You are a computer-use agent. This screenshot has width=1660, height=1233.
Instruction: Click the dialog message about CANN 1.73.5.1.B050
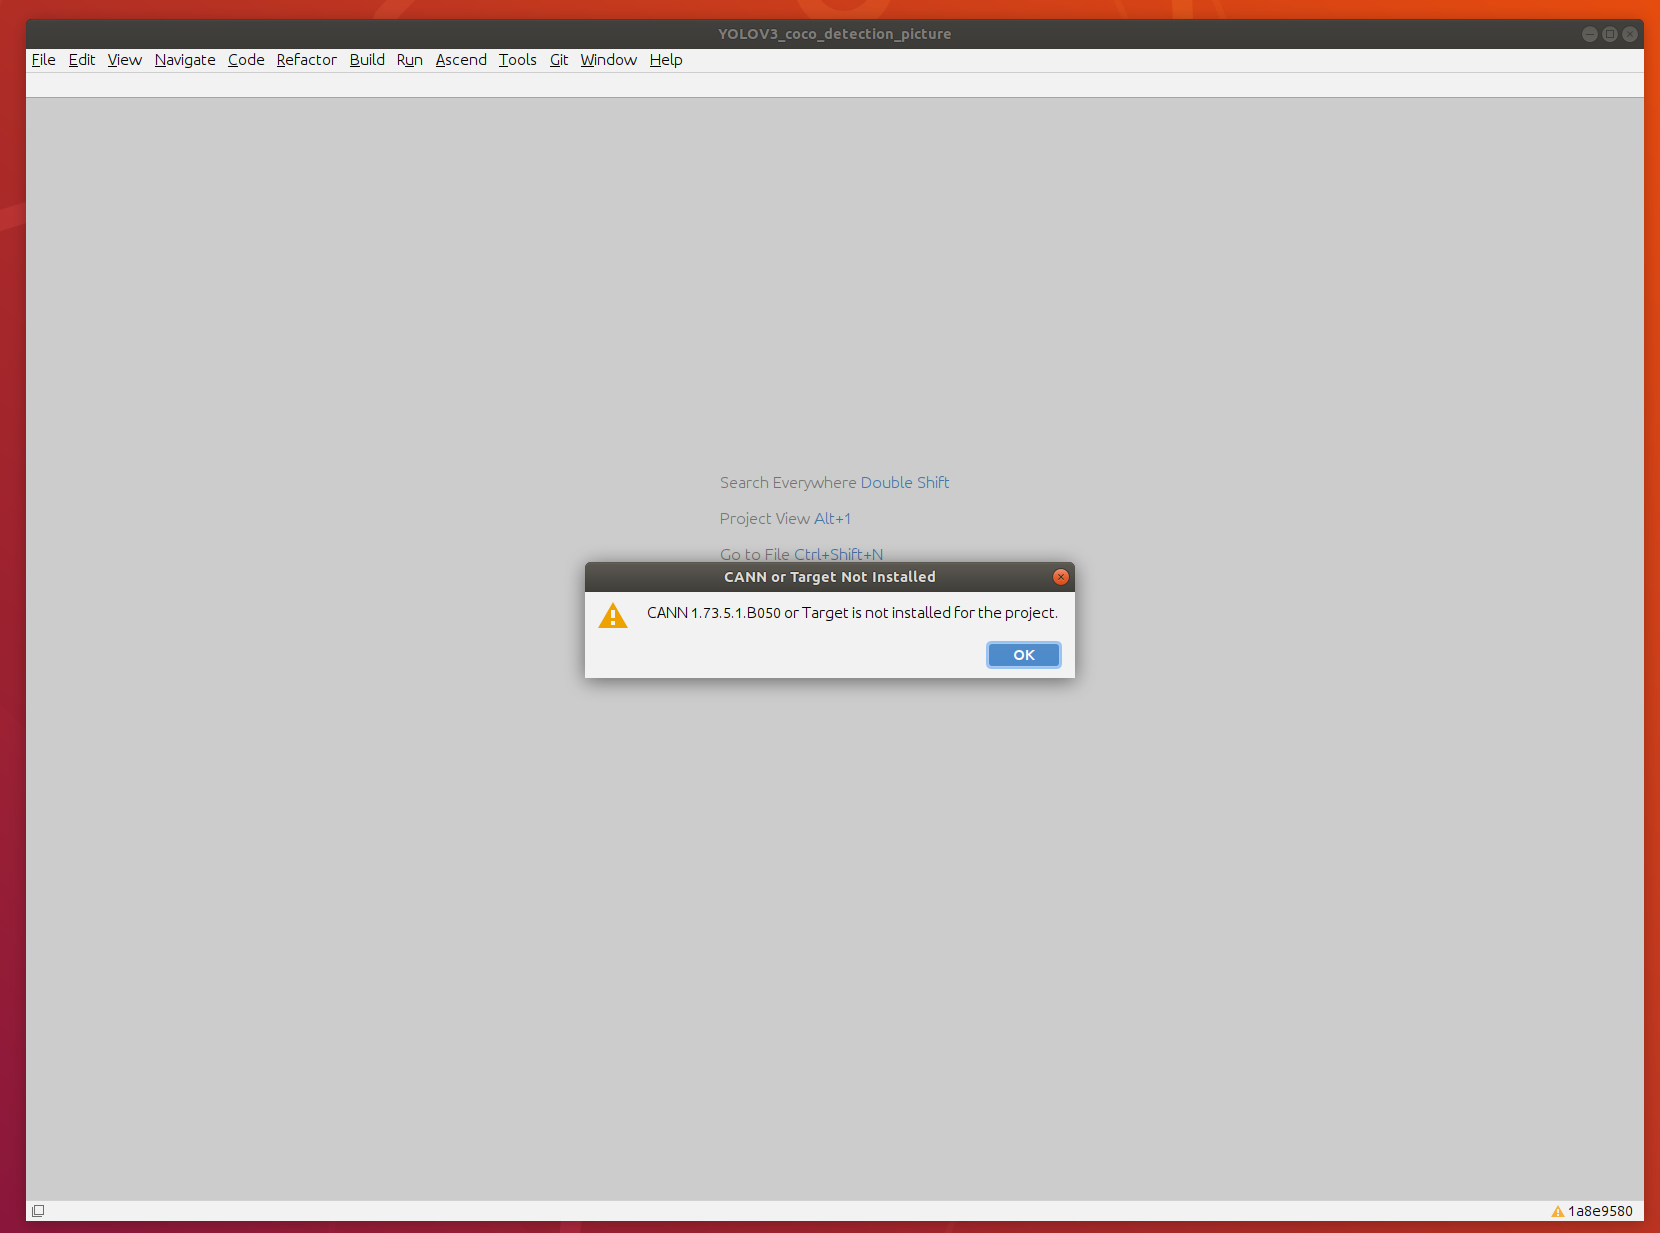tap(852, 613)
